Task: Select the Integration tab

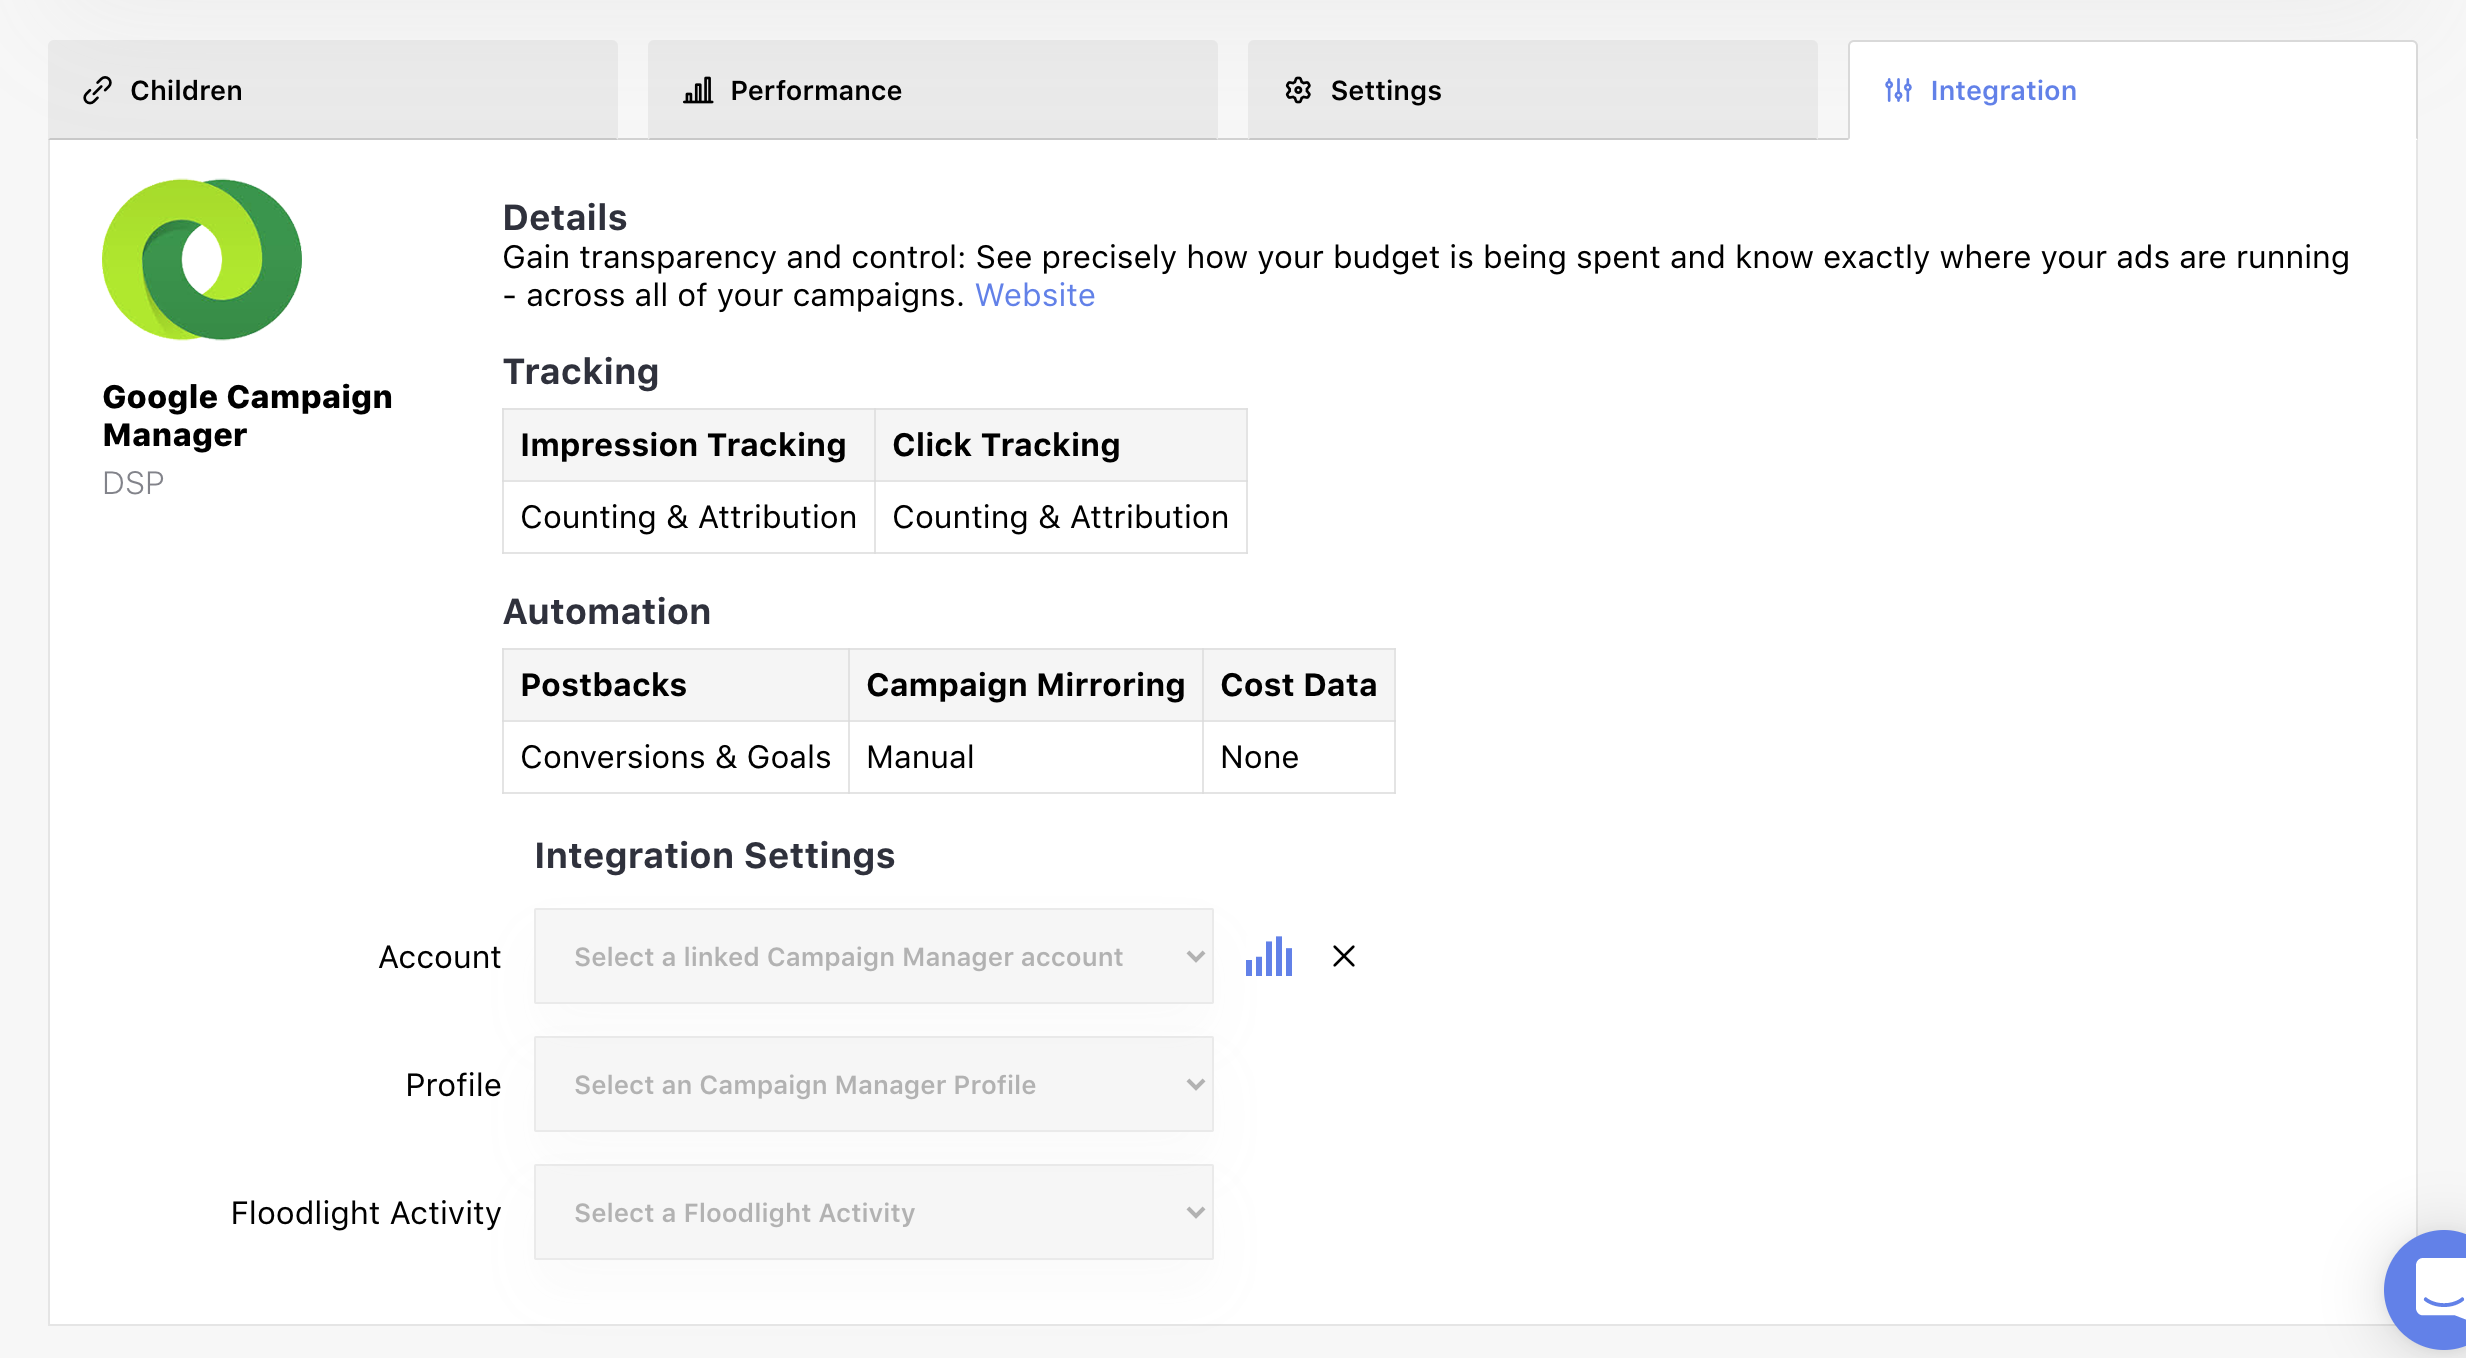Action: pos(2132,90)
